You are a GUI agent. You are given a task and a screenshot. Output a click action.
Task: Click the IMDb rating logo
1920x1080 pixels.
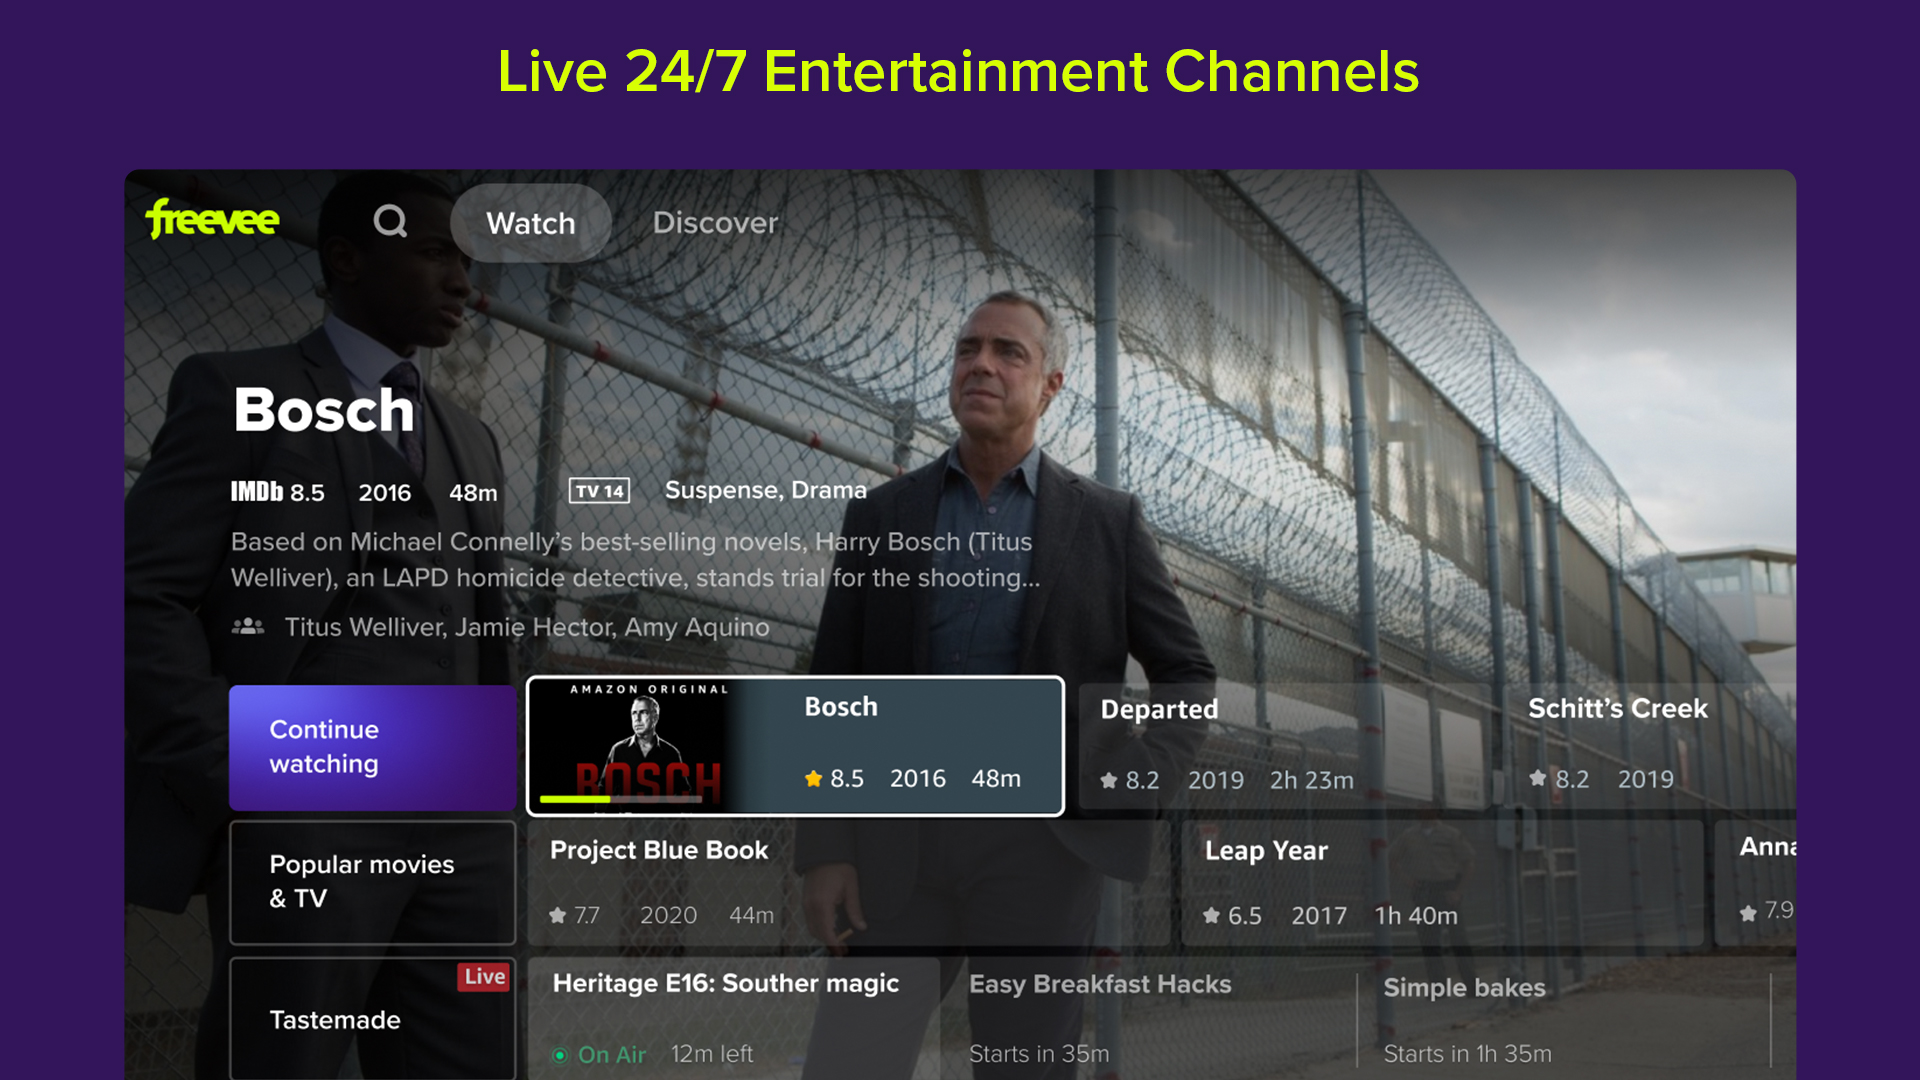pyautogui.click(x=257, y=492)
